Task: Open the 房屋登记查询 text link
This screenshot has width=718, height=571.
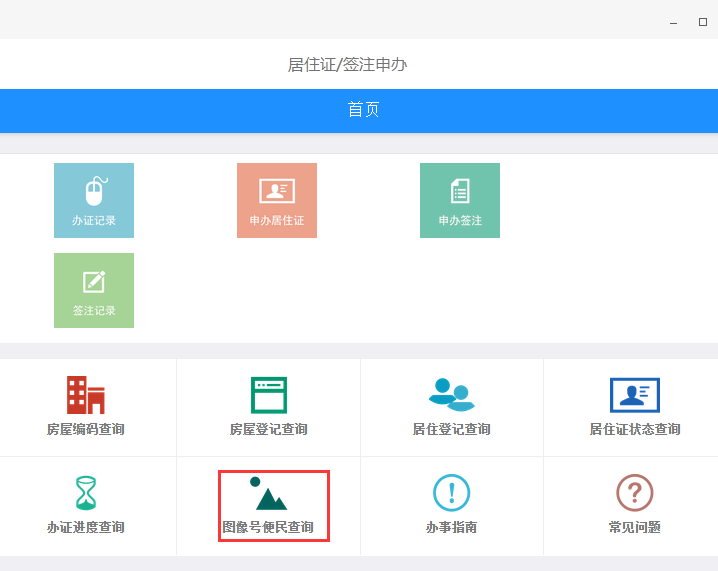Action: [x=269, y=430]
